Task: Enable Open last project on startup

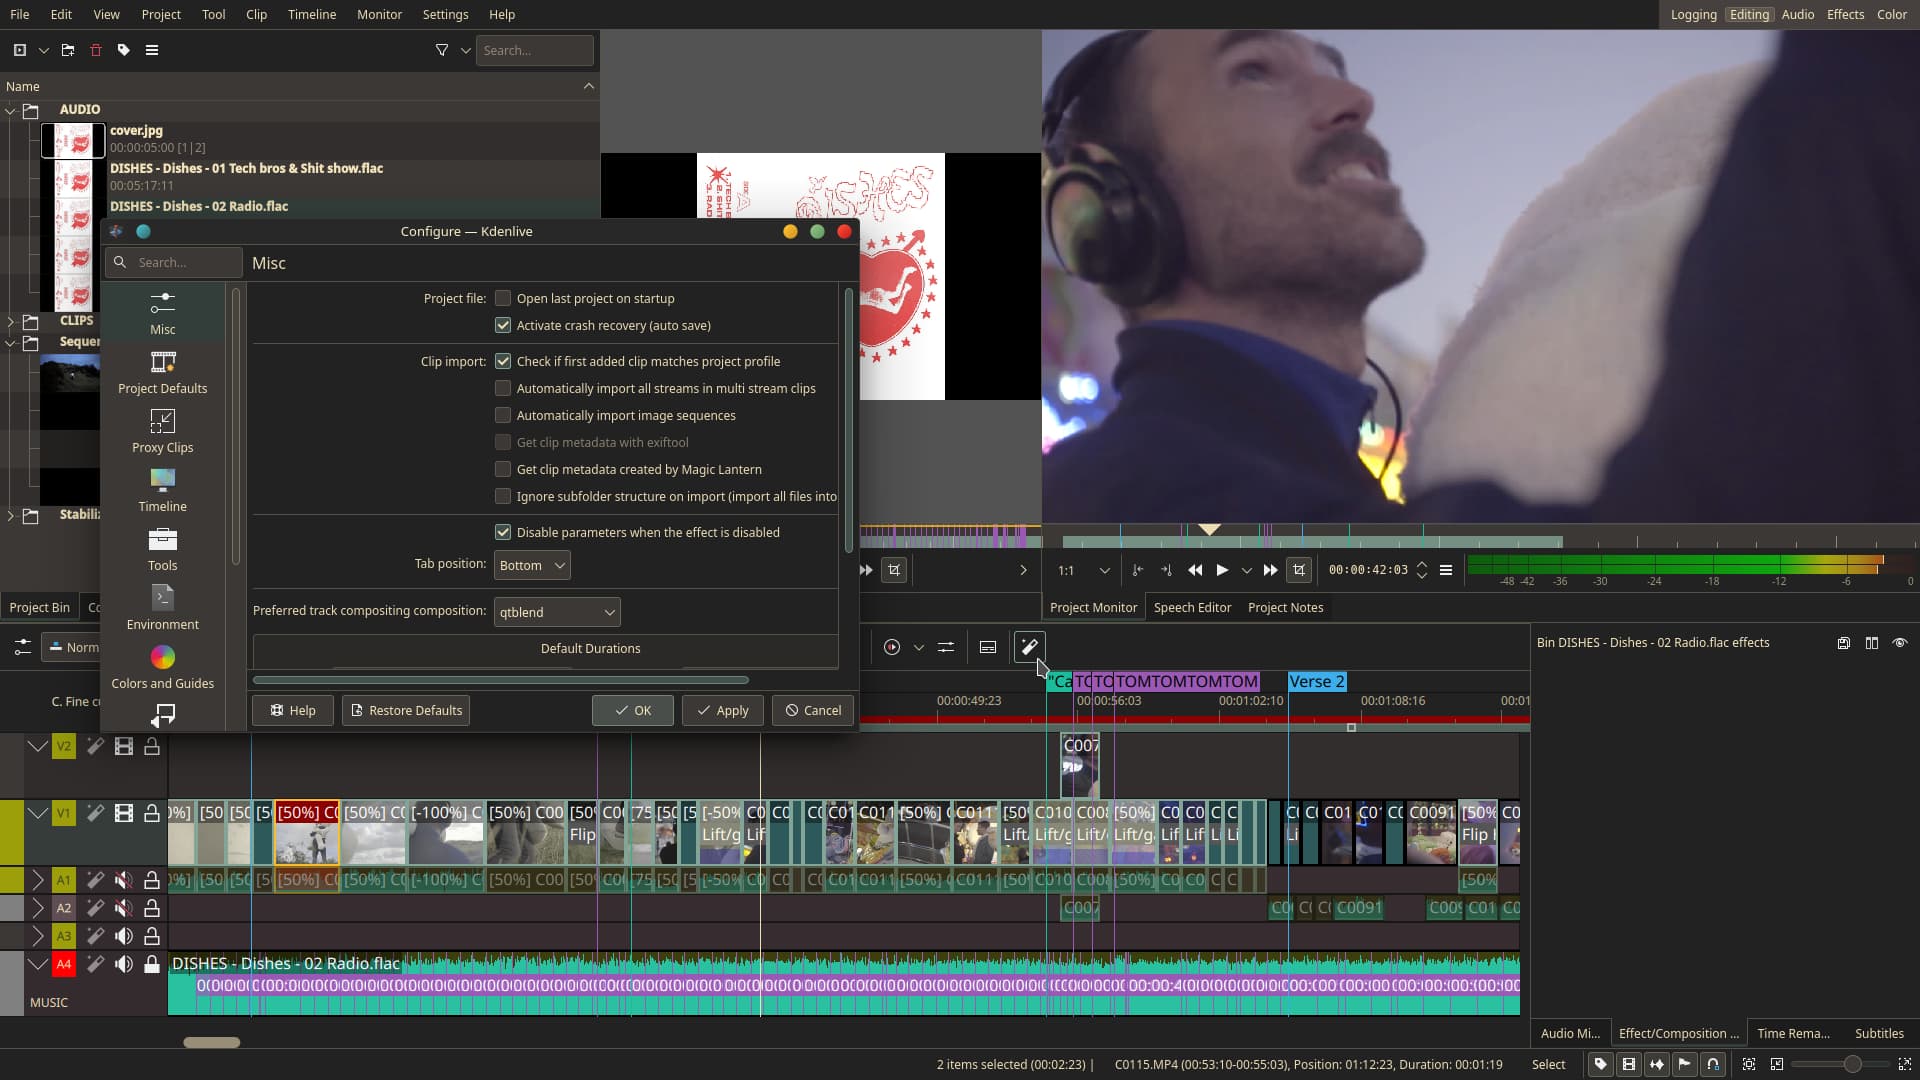Action: point(503,298)
